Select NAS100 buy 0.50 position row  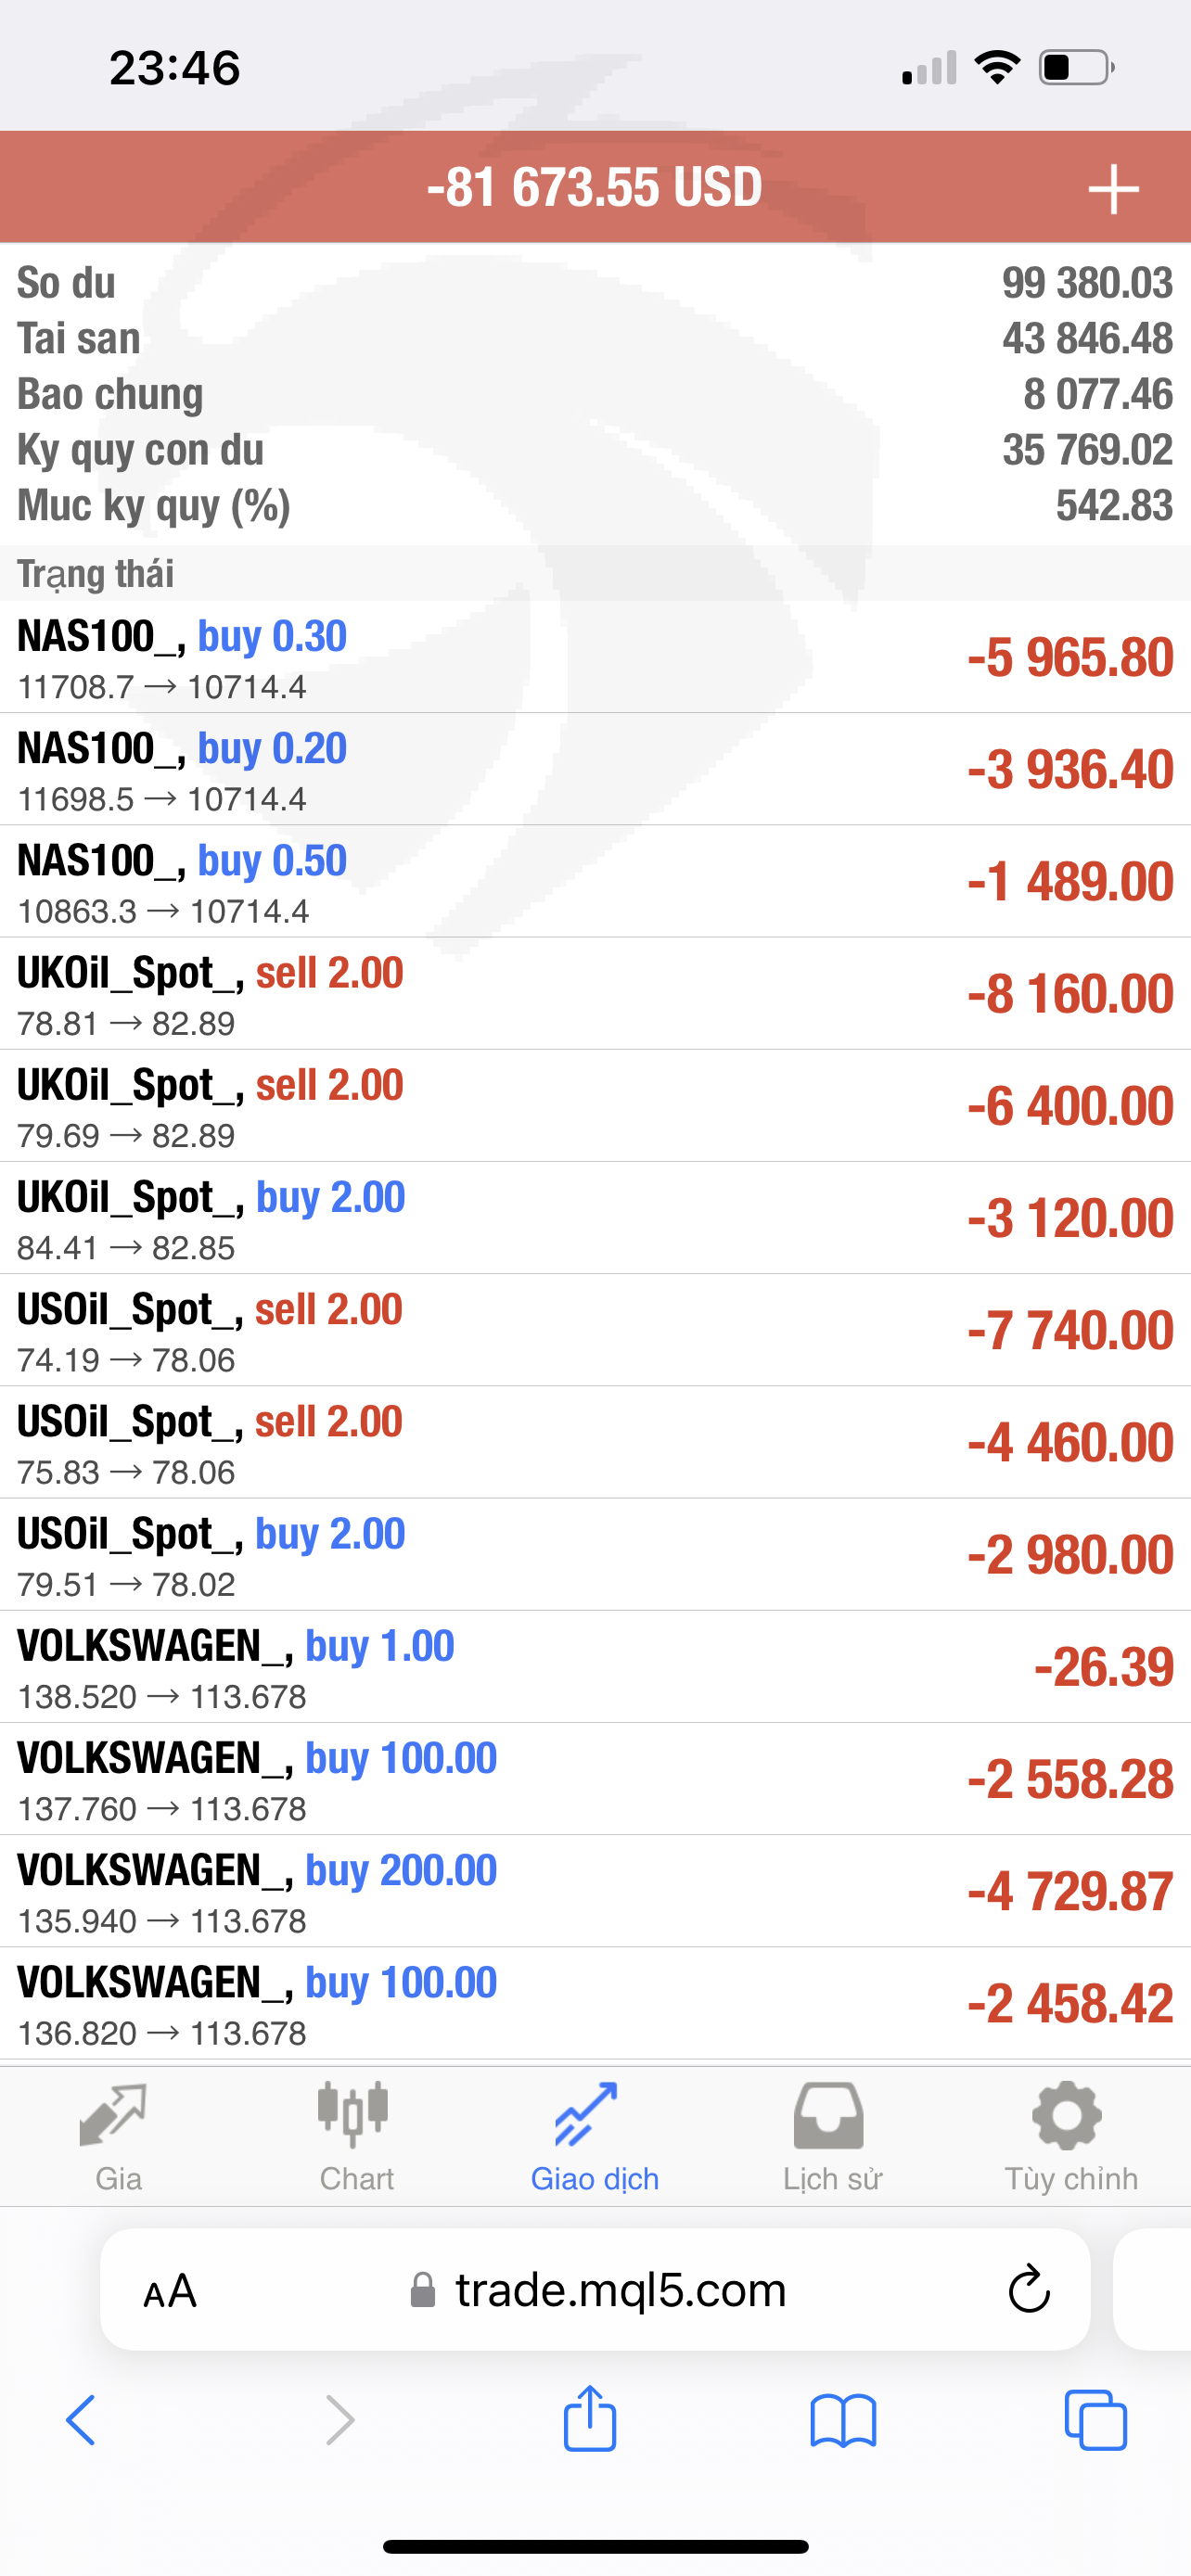point(595,881)
